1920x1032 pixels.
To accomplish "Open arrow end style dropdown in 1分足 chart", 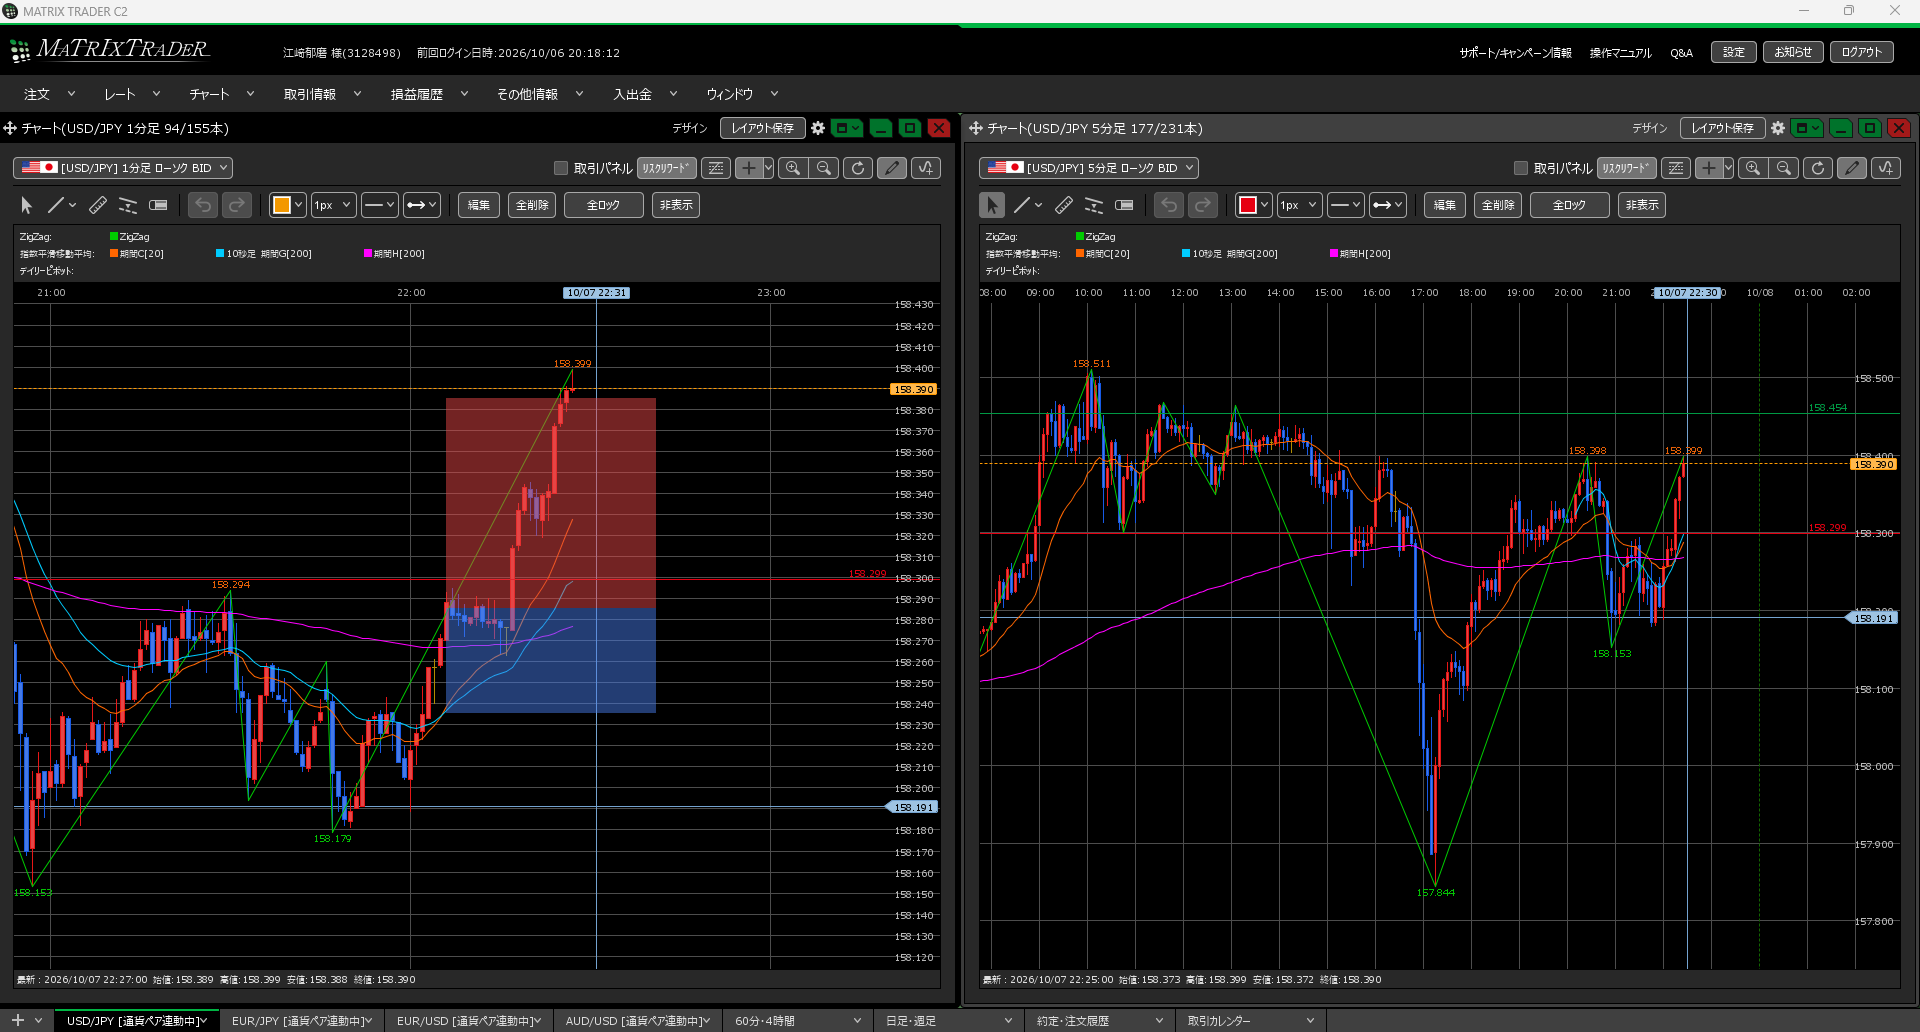I will (421, 205).
